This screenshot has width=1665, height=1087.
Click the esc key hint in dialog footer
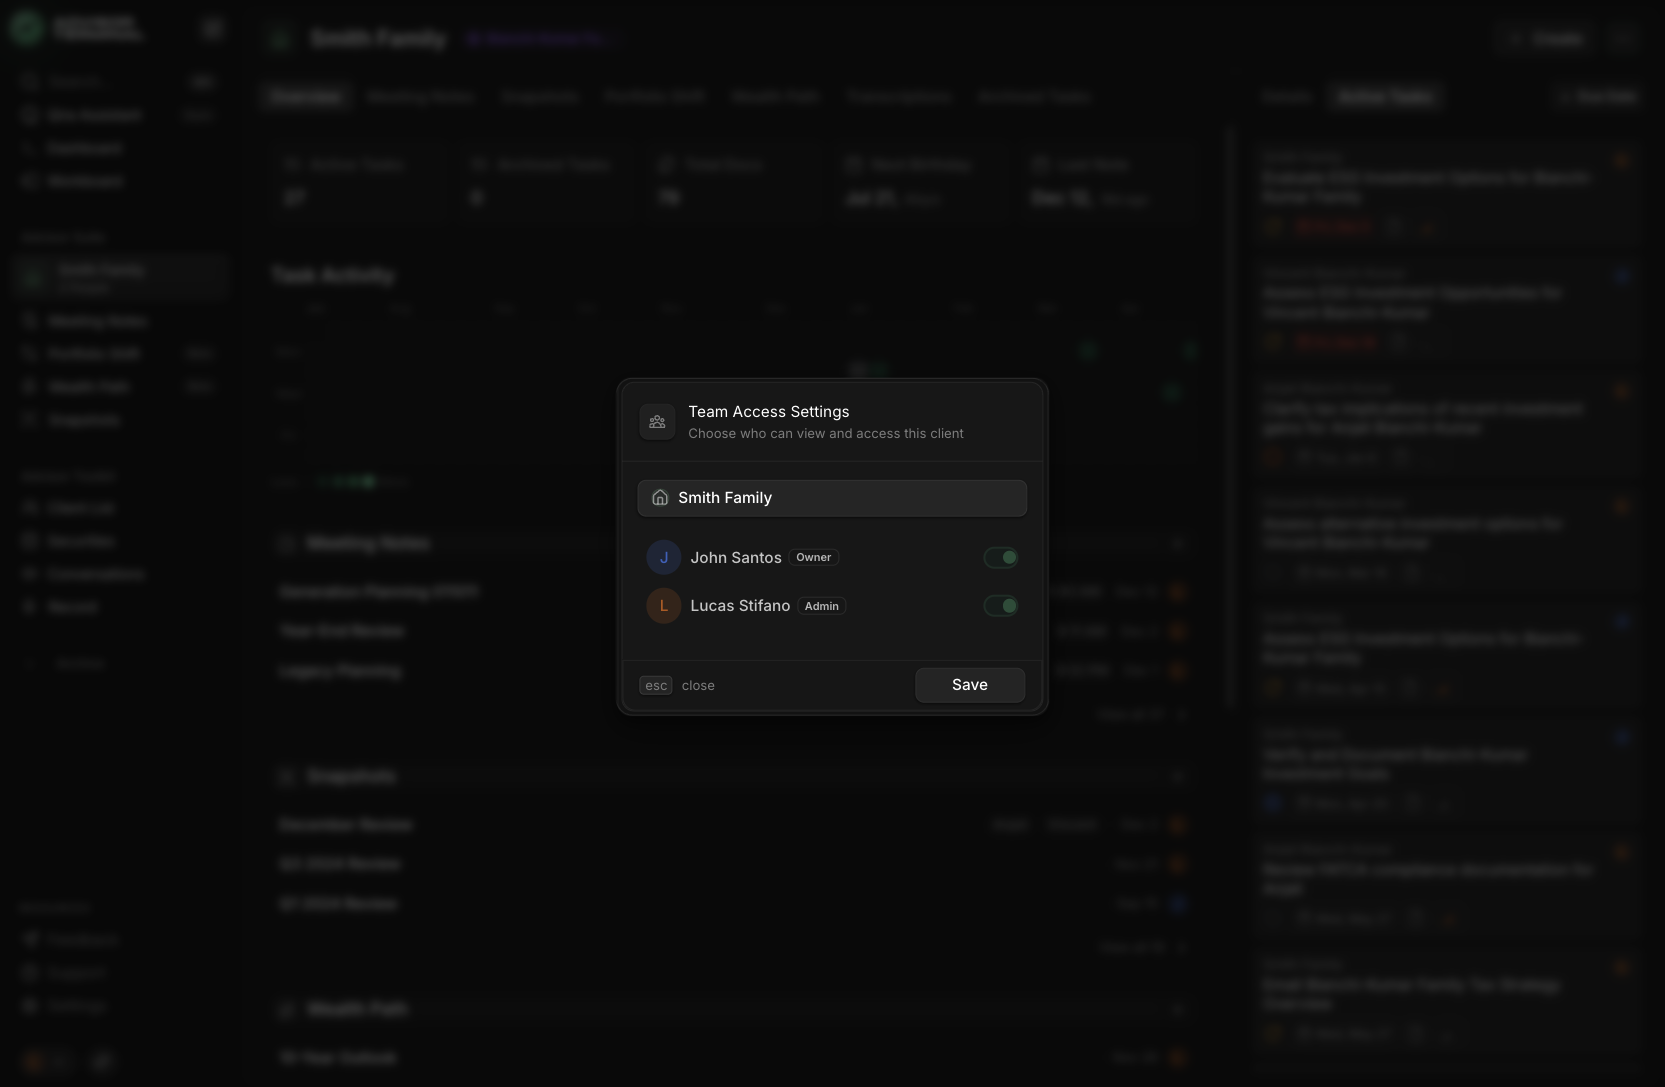656,685
